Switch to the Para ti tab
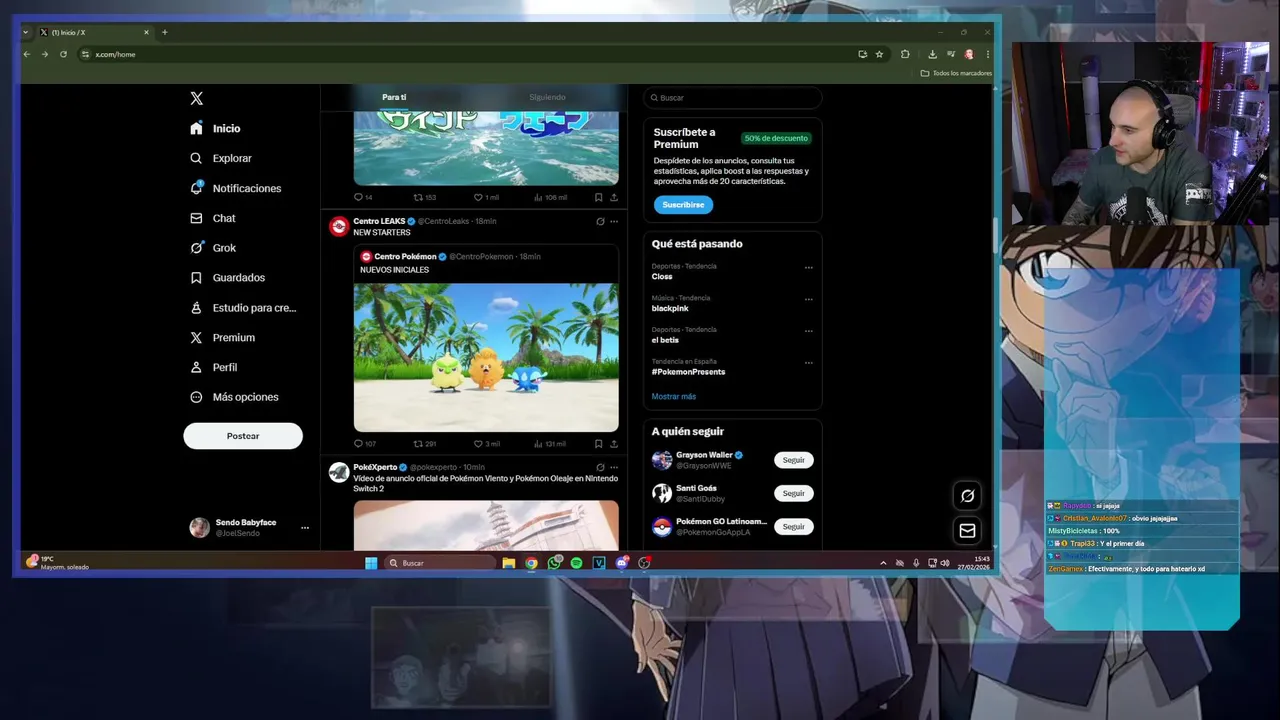1280x720 pixels. (x=394, y=97)
